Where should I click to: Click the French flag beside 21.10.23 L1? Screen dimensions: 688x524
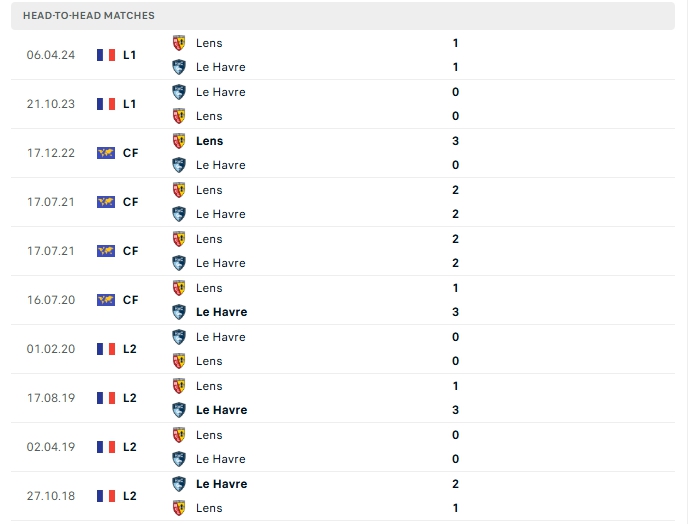pos(106,104)
